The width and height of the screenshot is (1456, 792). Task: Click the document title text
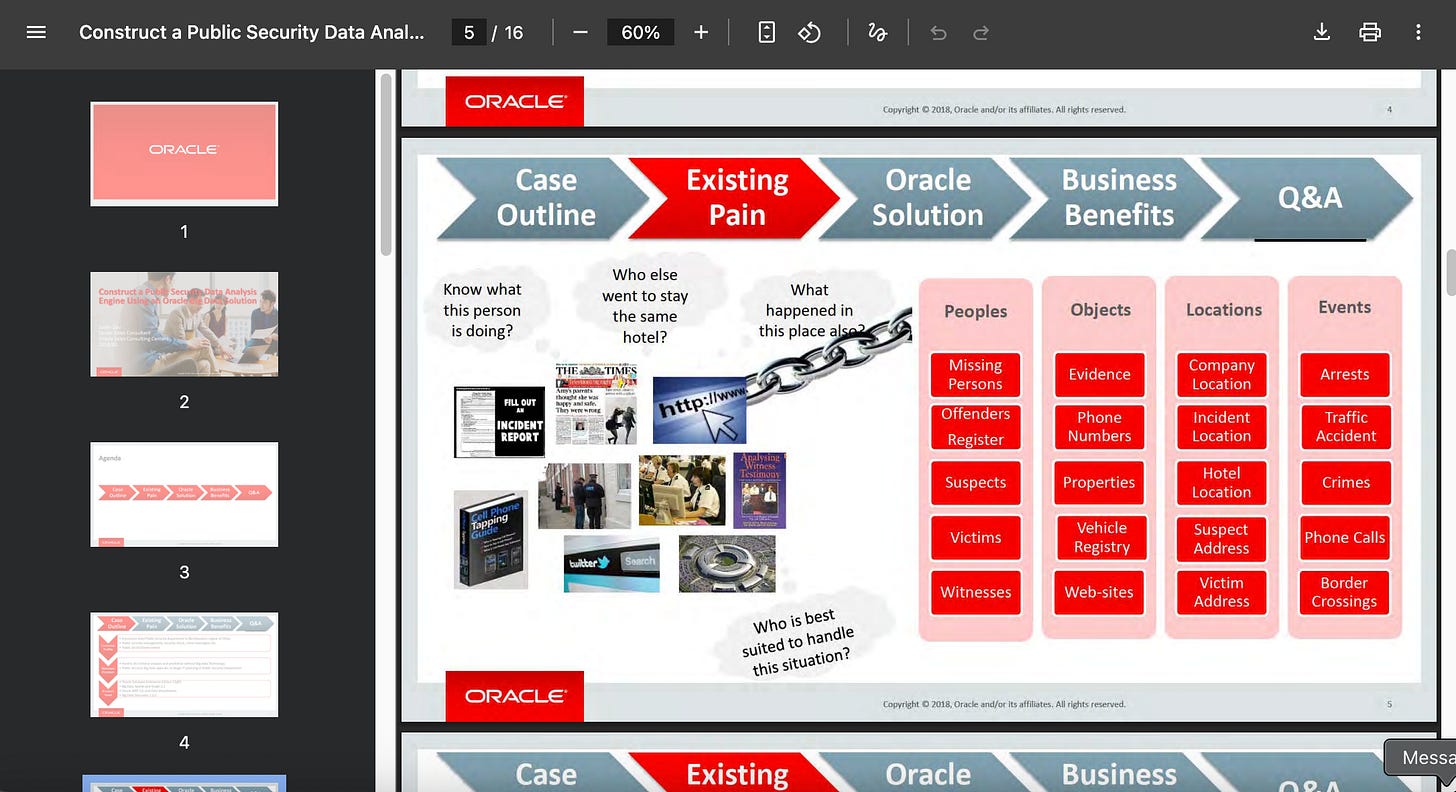[x=252, y=32]
